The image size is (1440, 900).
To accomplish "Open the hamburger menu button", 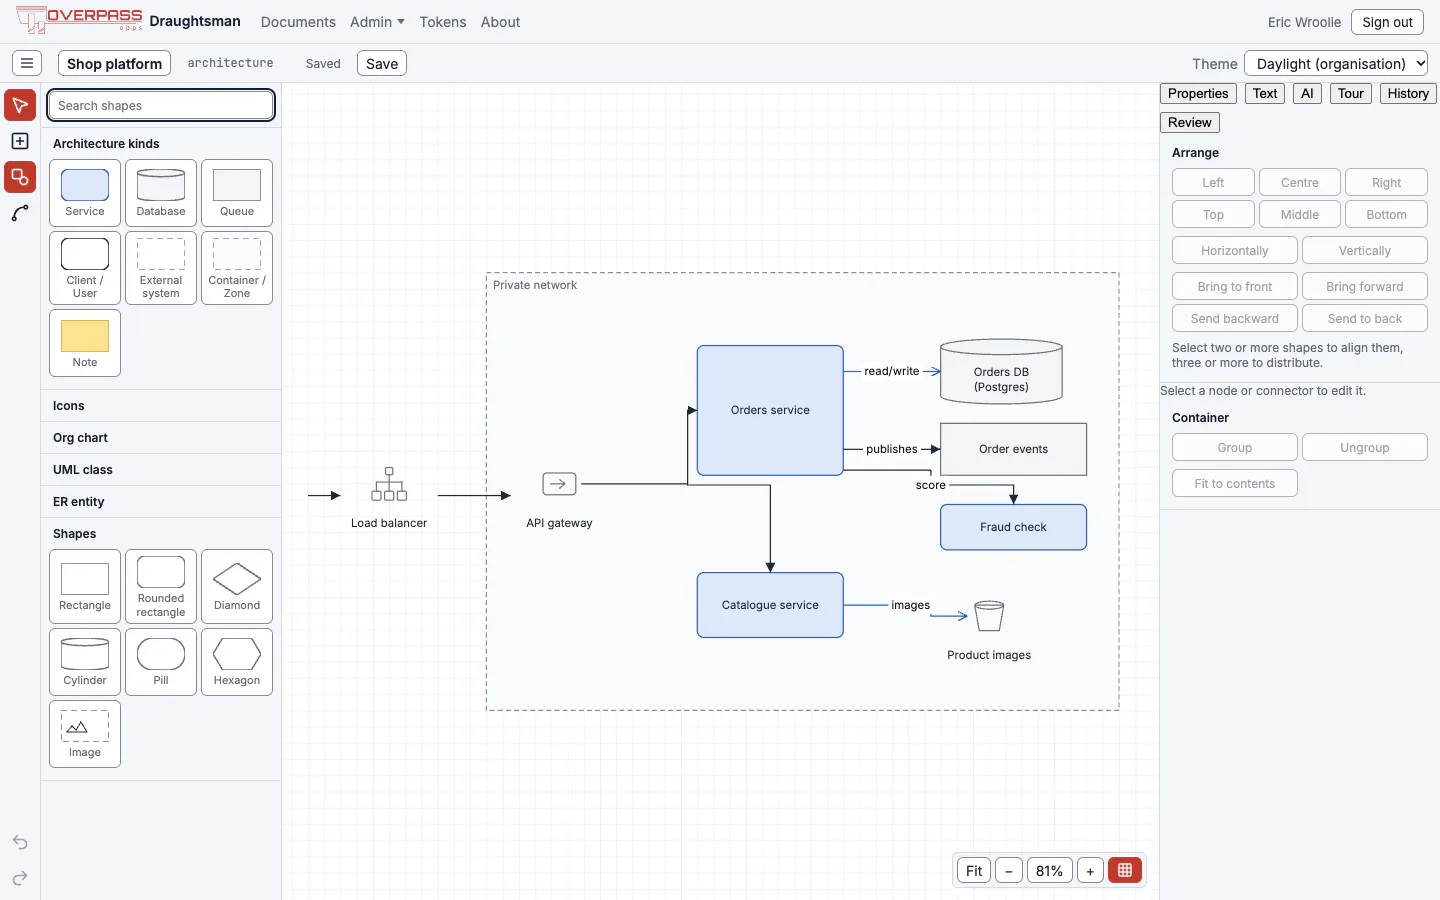I will tap(27, 63).
